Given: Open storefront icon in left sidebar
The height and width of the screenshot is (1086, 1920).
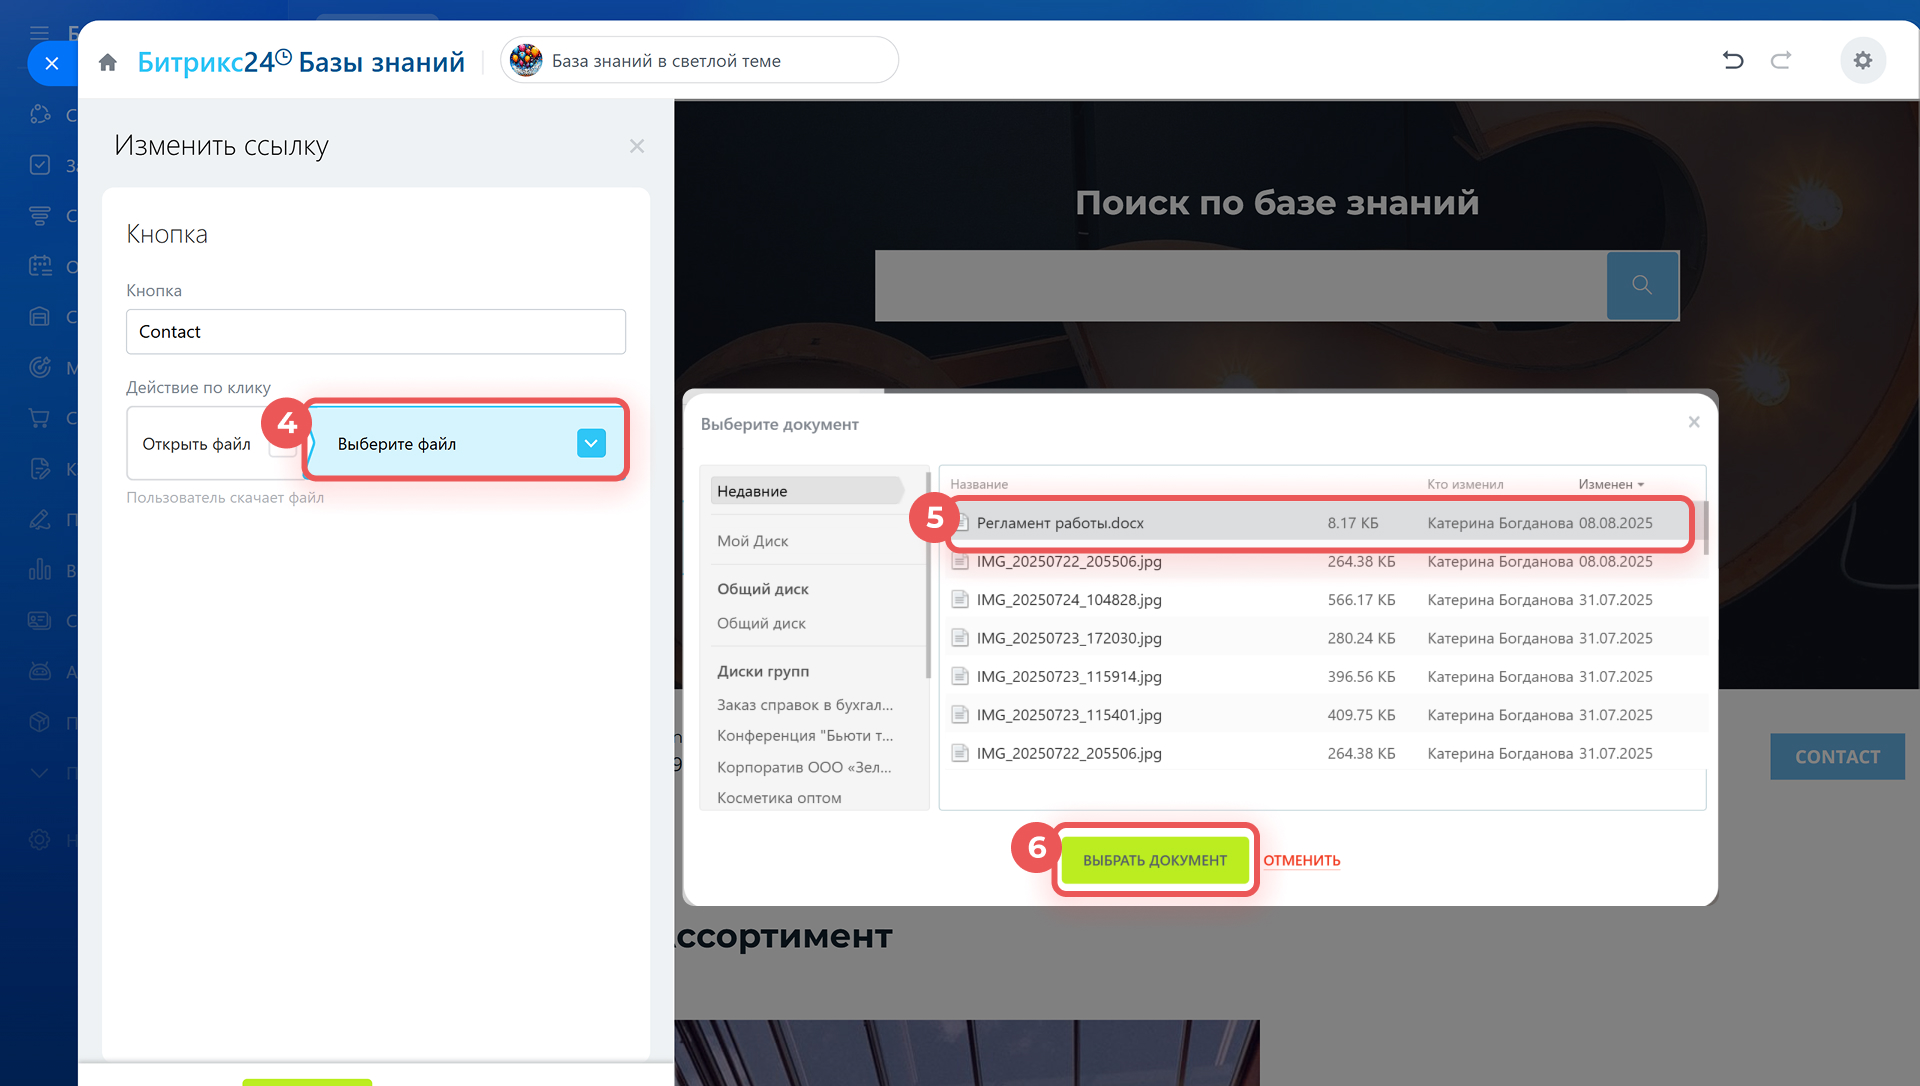Looking at the screenshot, I should 39,316.
